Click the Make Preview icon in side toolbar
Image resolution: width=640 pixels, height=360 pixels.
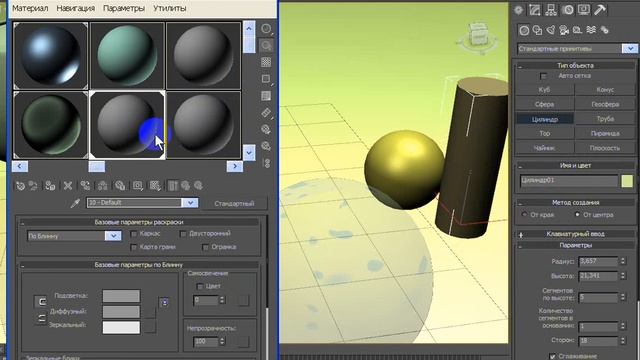(x=266, y=113)
